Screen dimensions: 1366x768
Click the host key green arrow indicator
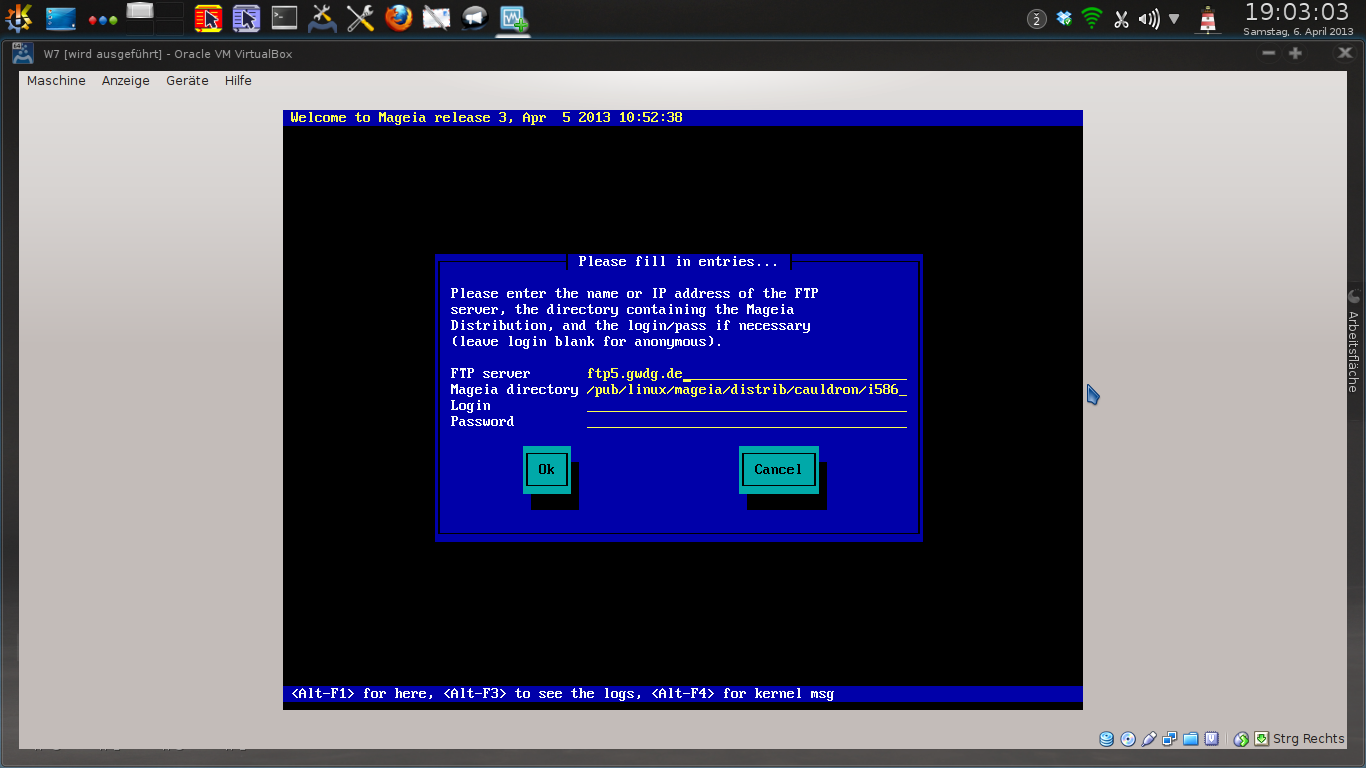click(x=1263, y=739)
